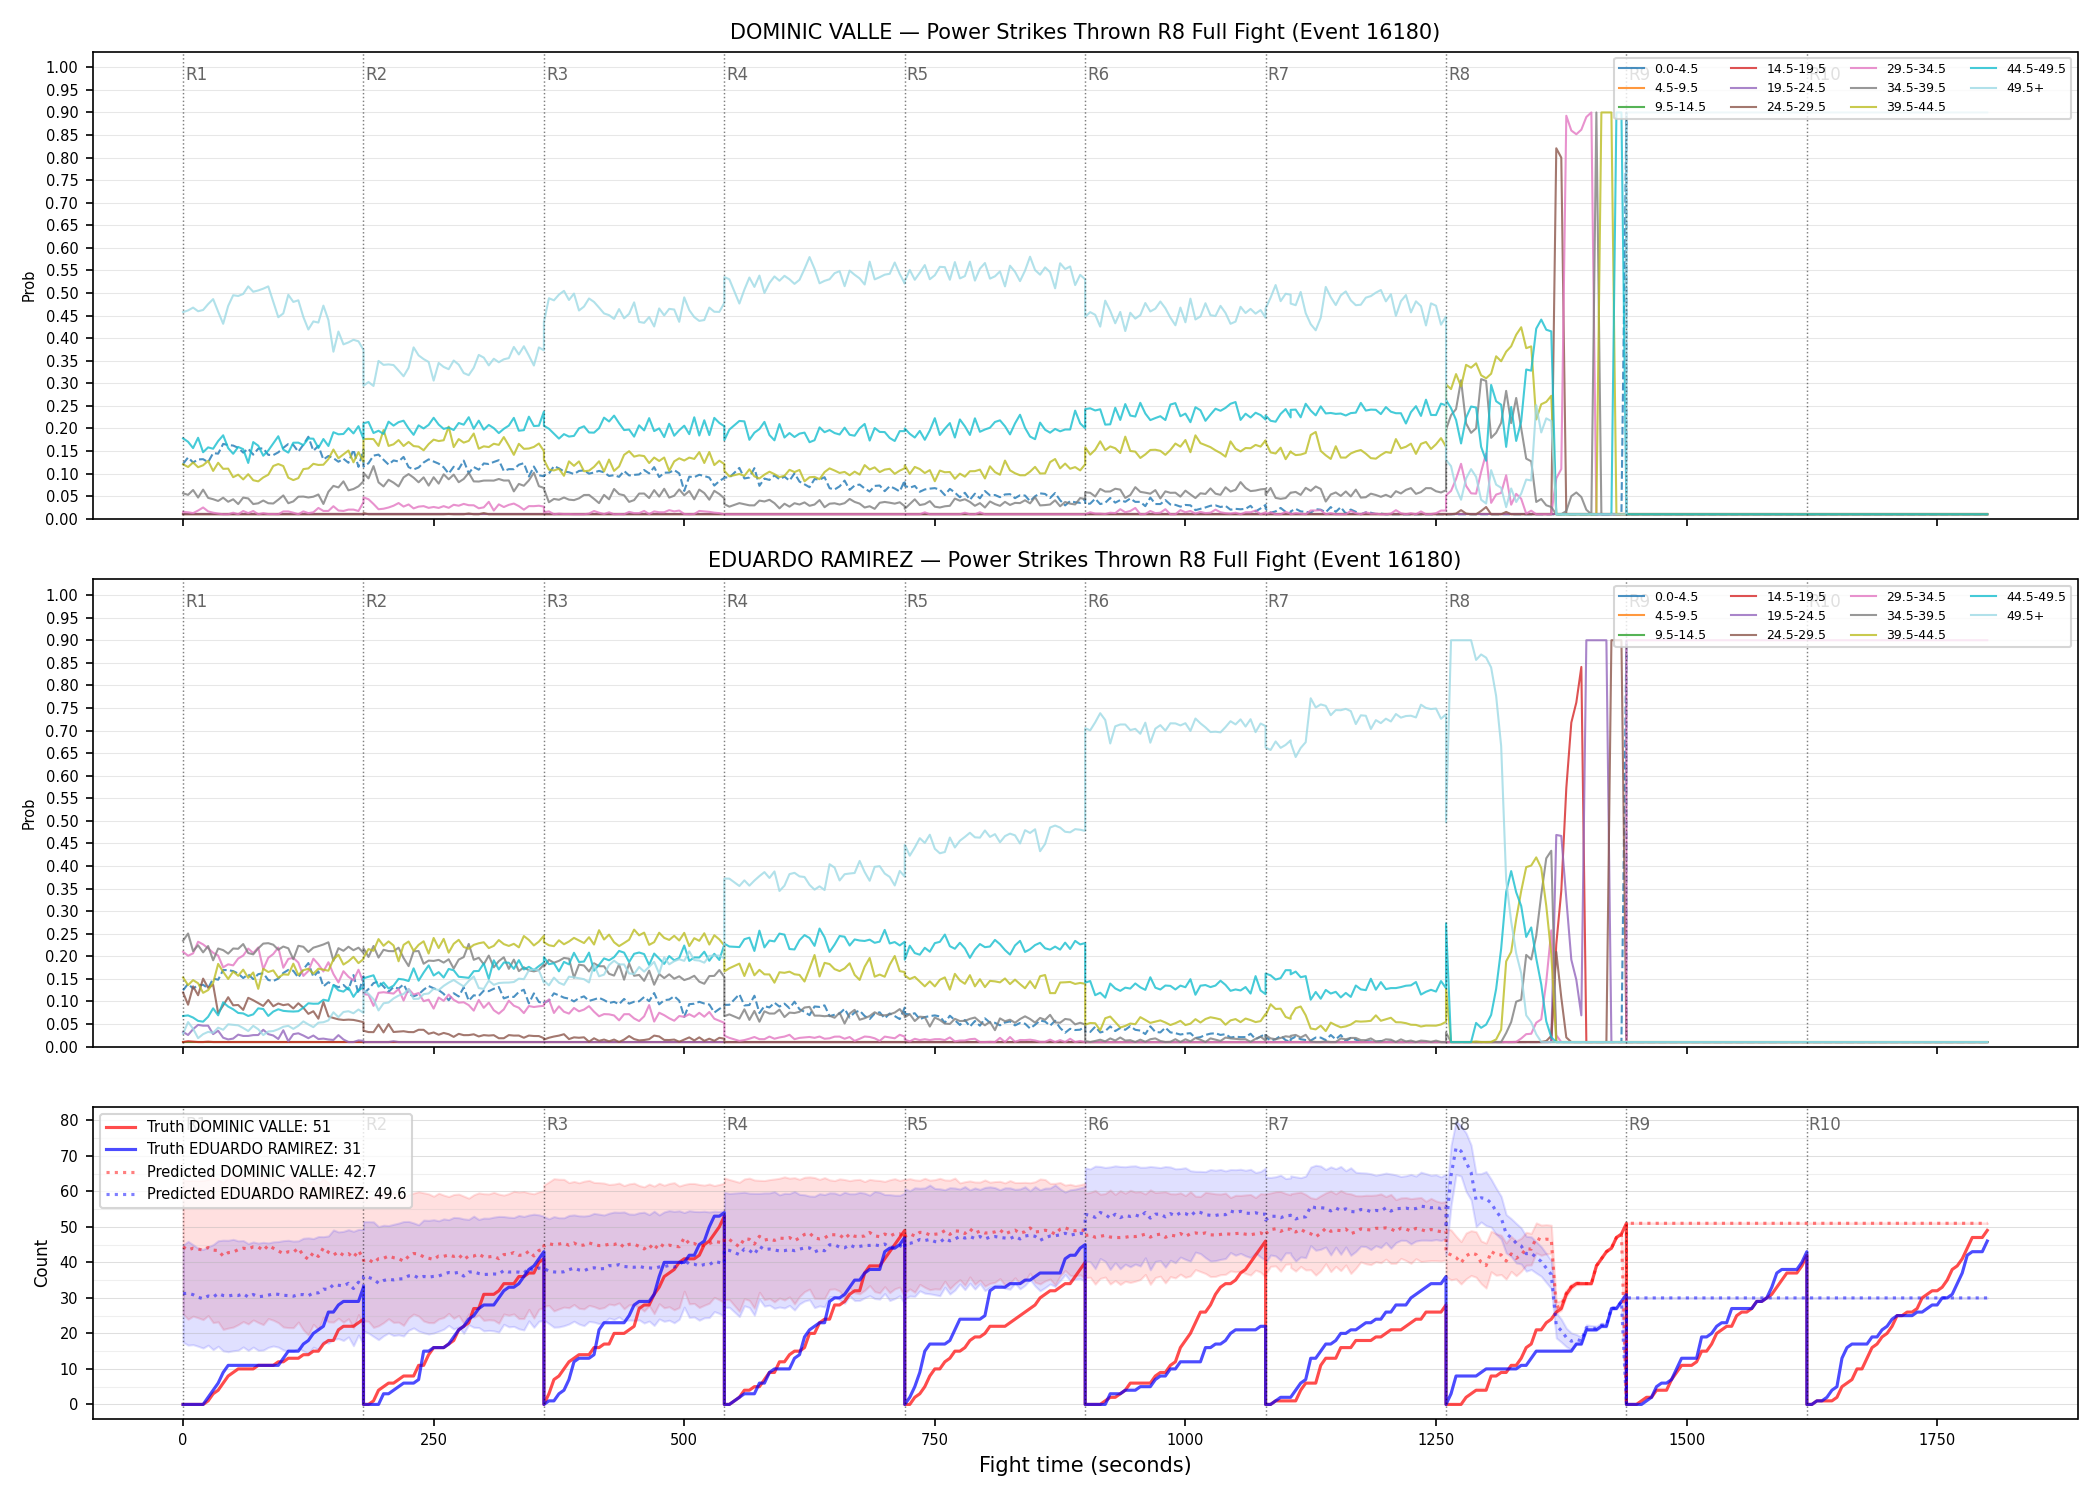Screen dimensions: 2100x1500
Task: Click the 1000 tick on the time axis
Action: coord(1185,1440)
